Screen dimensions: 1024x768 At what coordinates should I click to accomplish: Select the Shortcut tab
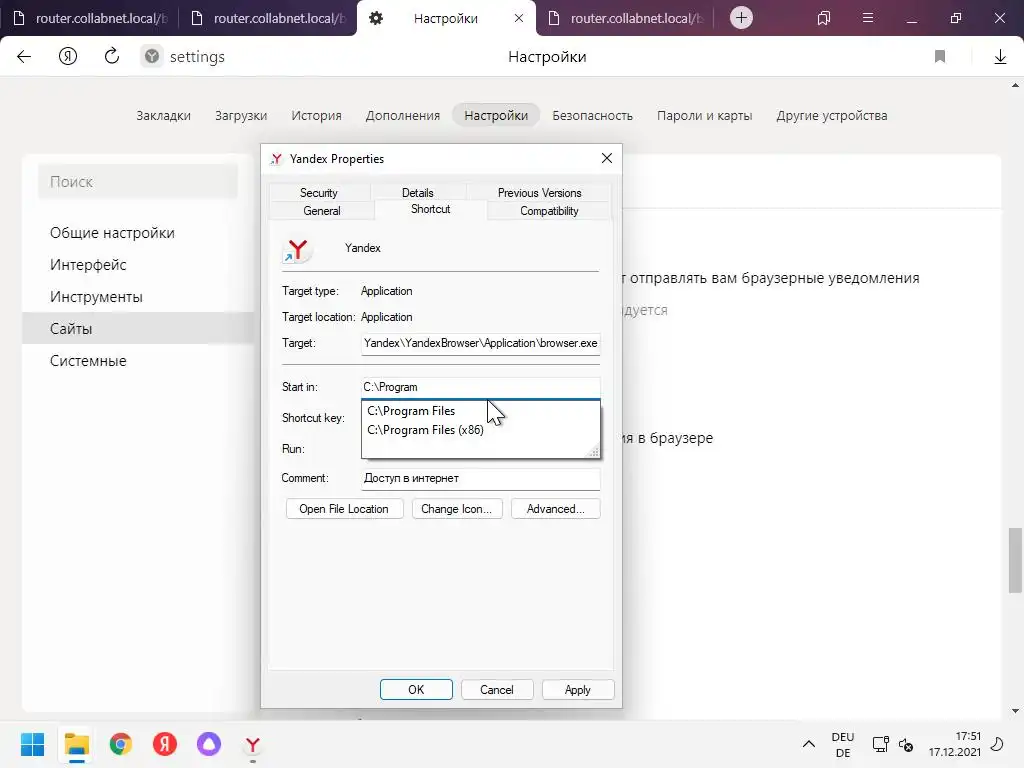point(430,209)
